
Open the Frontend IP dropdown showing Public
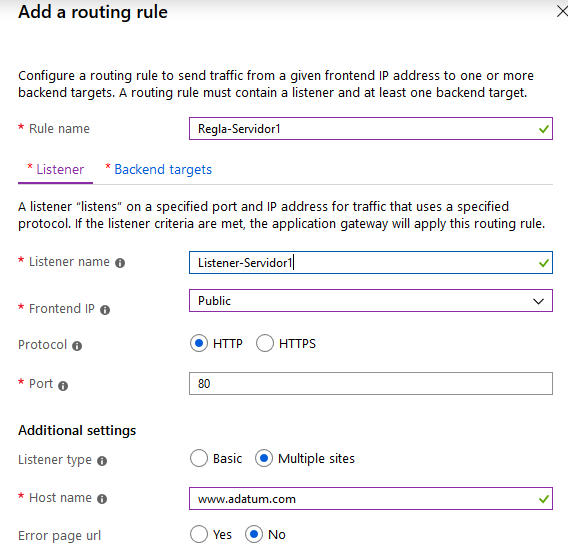(371, 301)
